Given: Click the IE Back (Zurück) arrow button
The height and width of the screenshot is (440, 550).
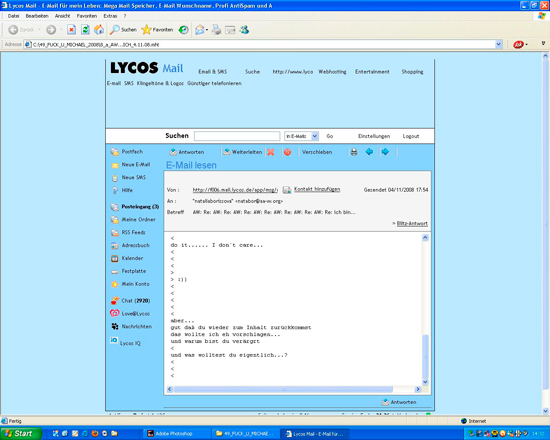Looking at the screenshot, I should pos(13,30).
